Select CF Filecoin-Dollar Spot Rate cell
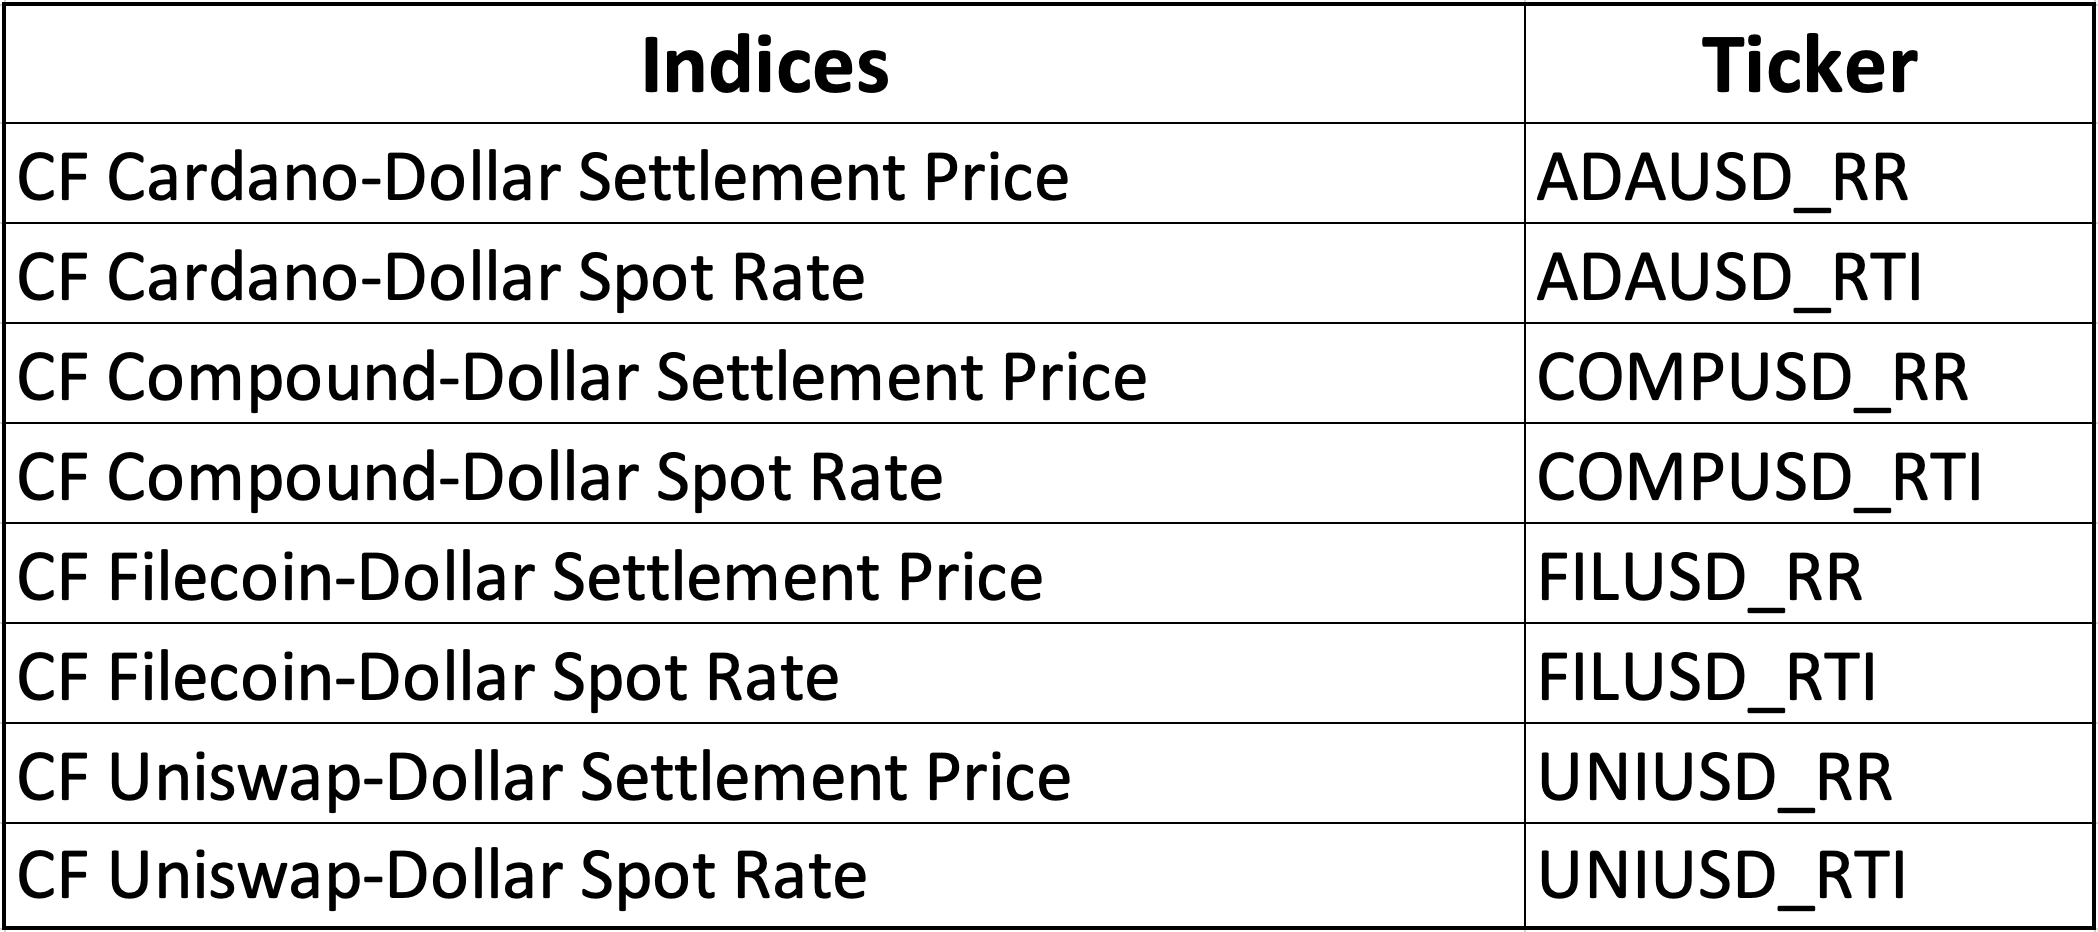This screenshot has width=2098, height=932. (765, 674)
